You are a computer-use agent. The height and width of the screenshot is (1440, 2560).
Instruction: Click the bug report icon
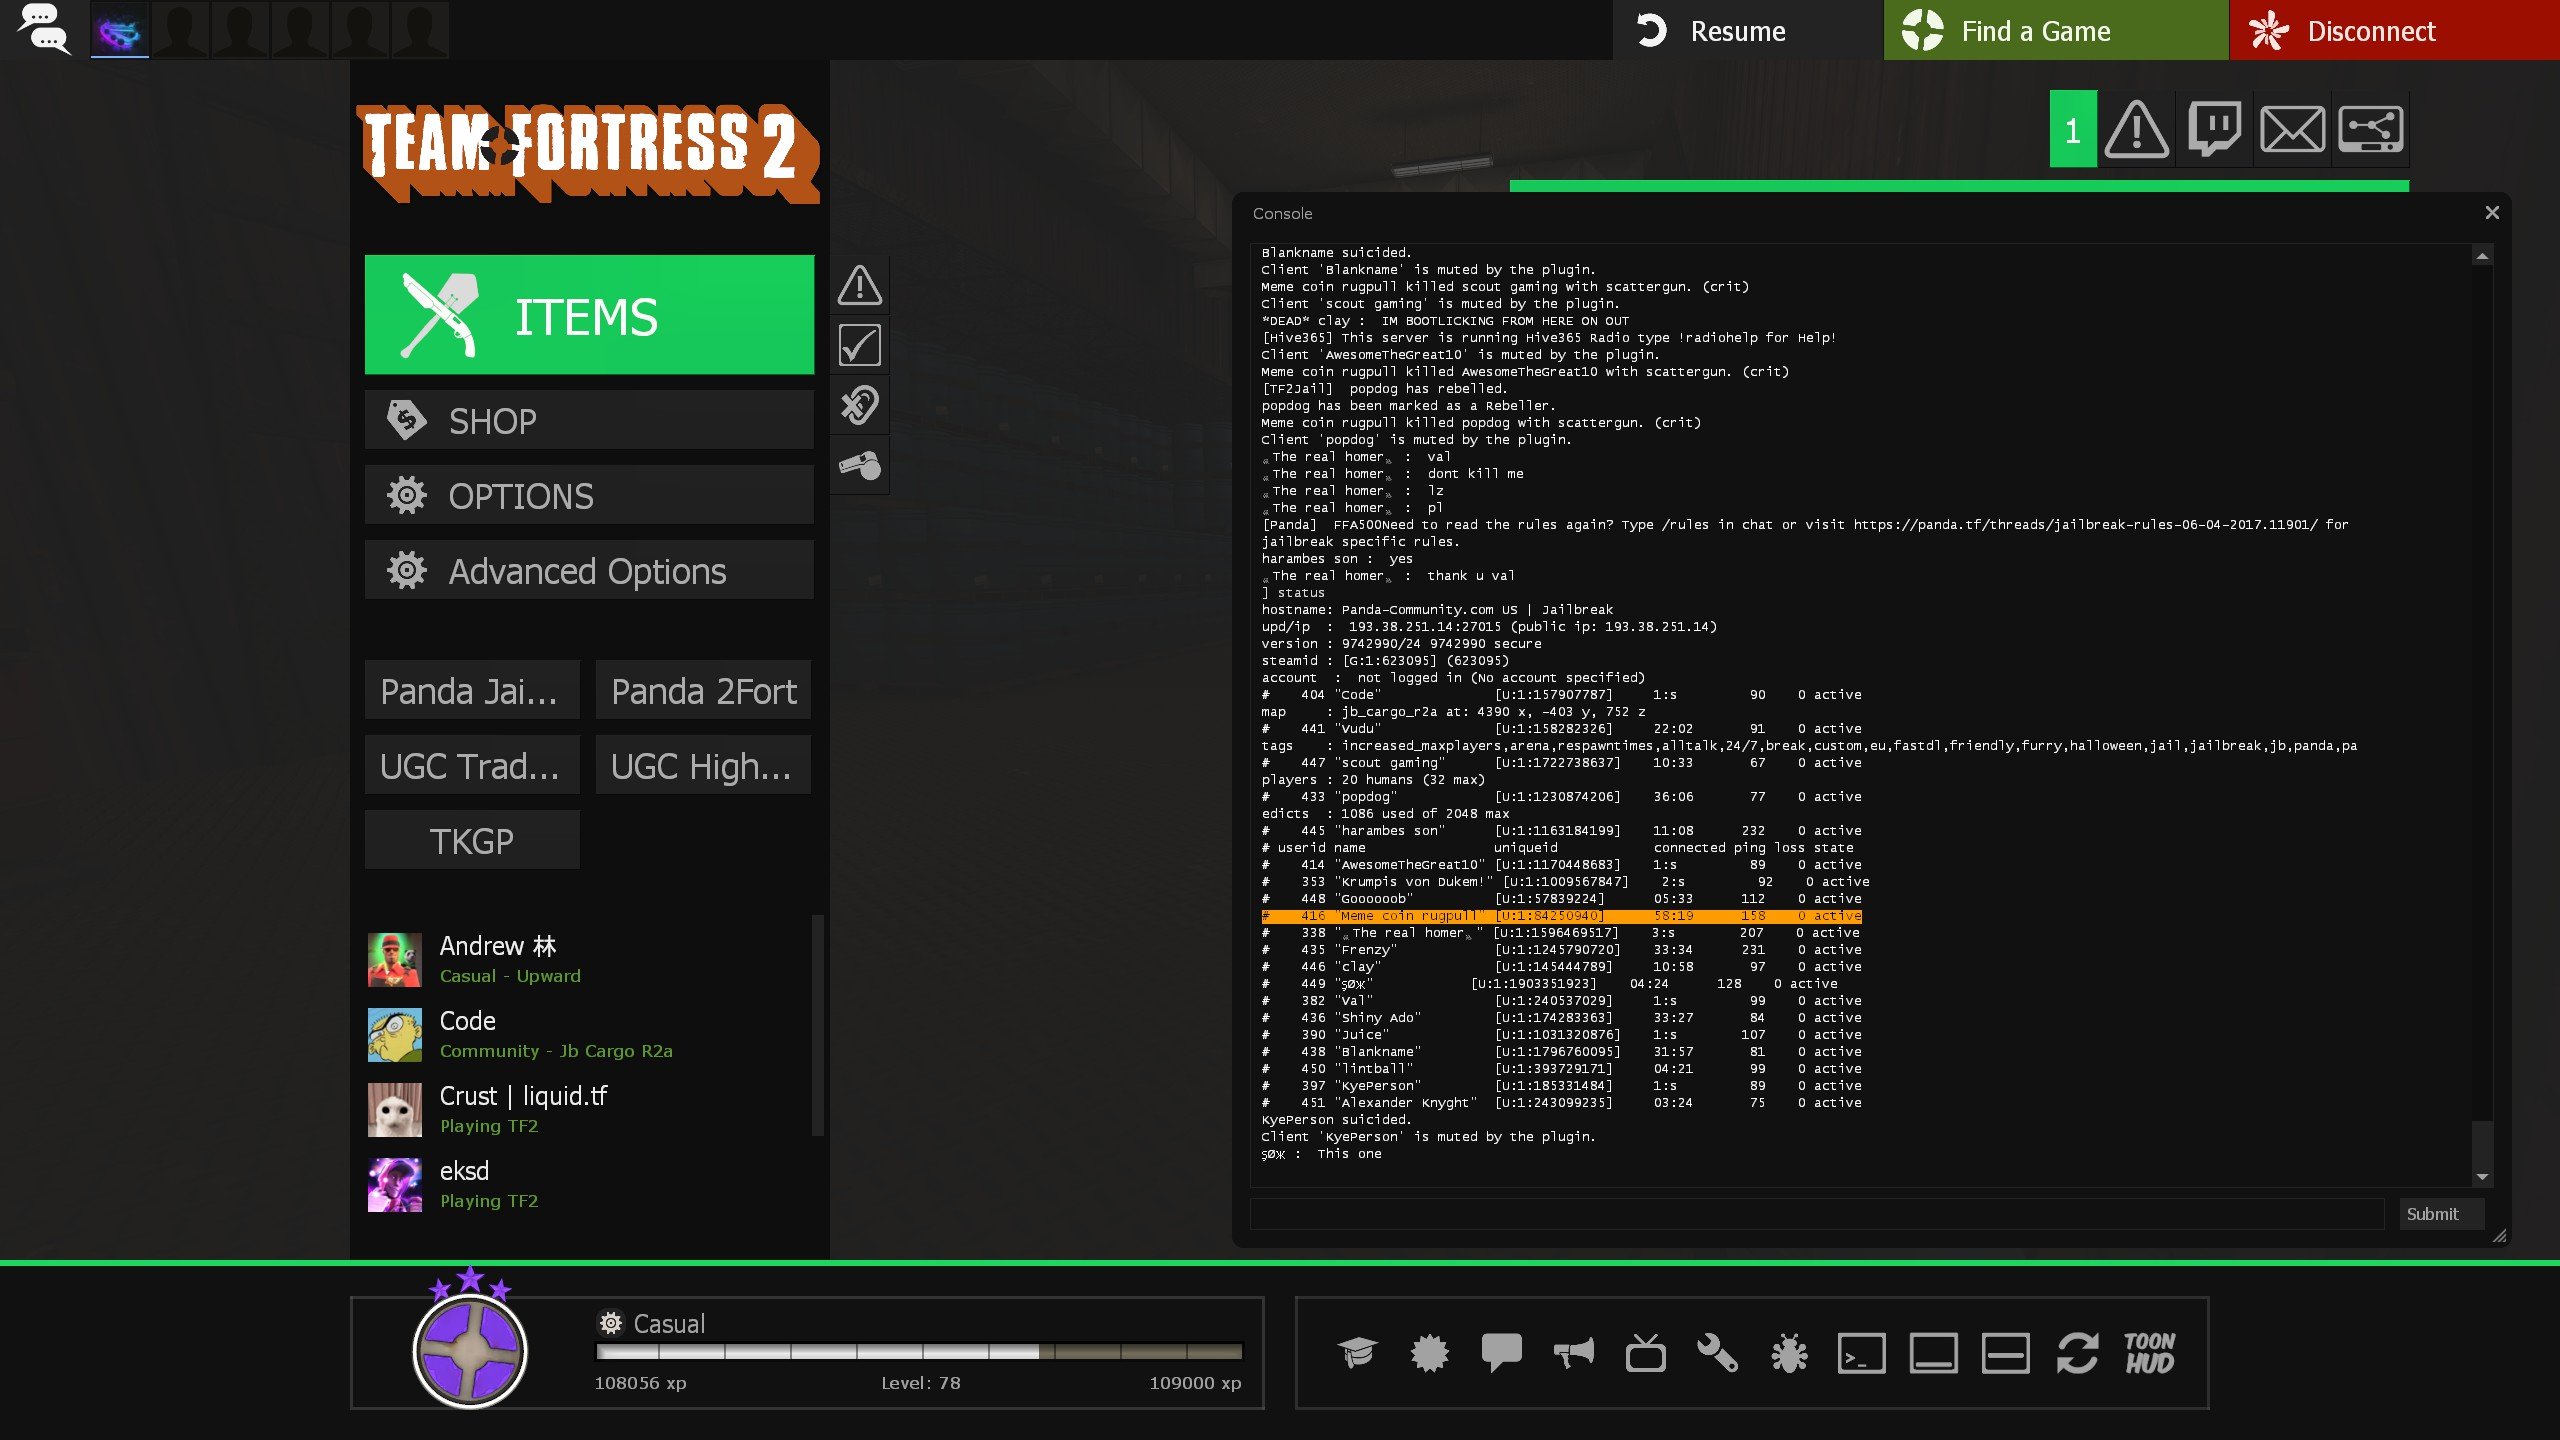point(1789,1353)
